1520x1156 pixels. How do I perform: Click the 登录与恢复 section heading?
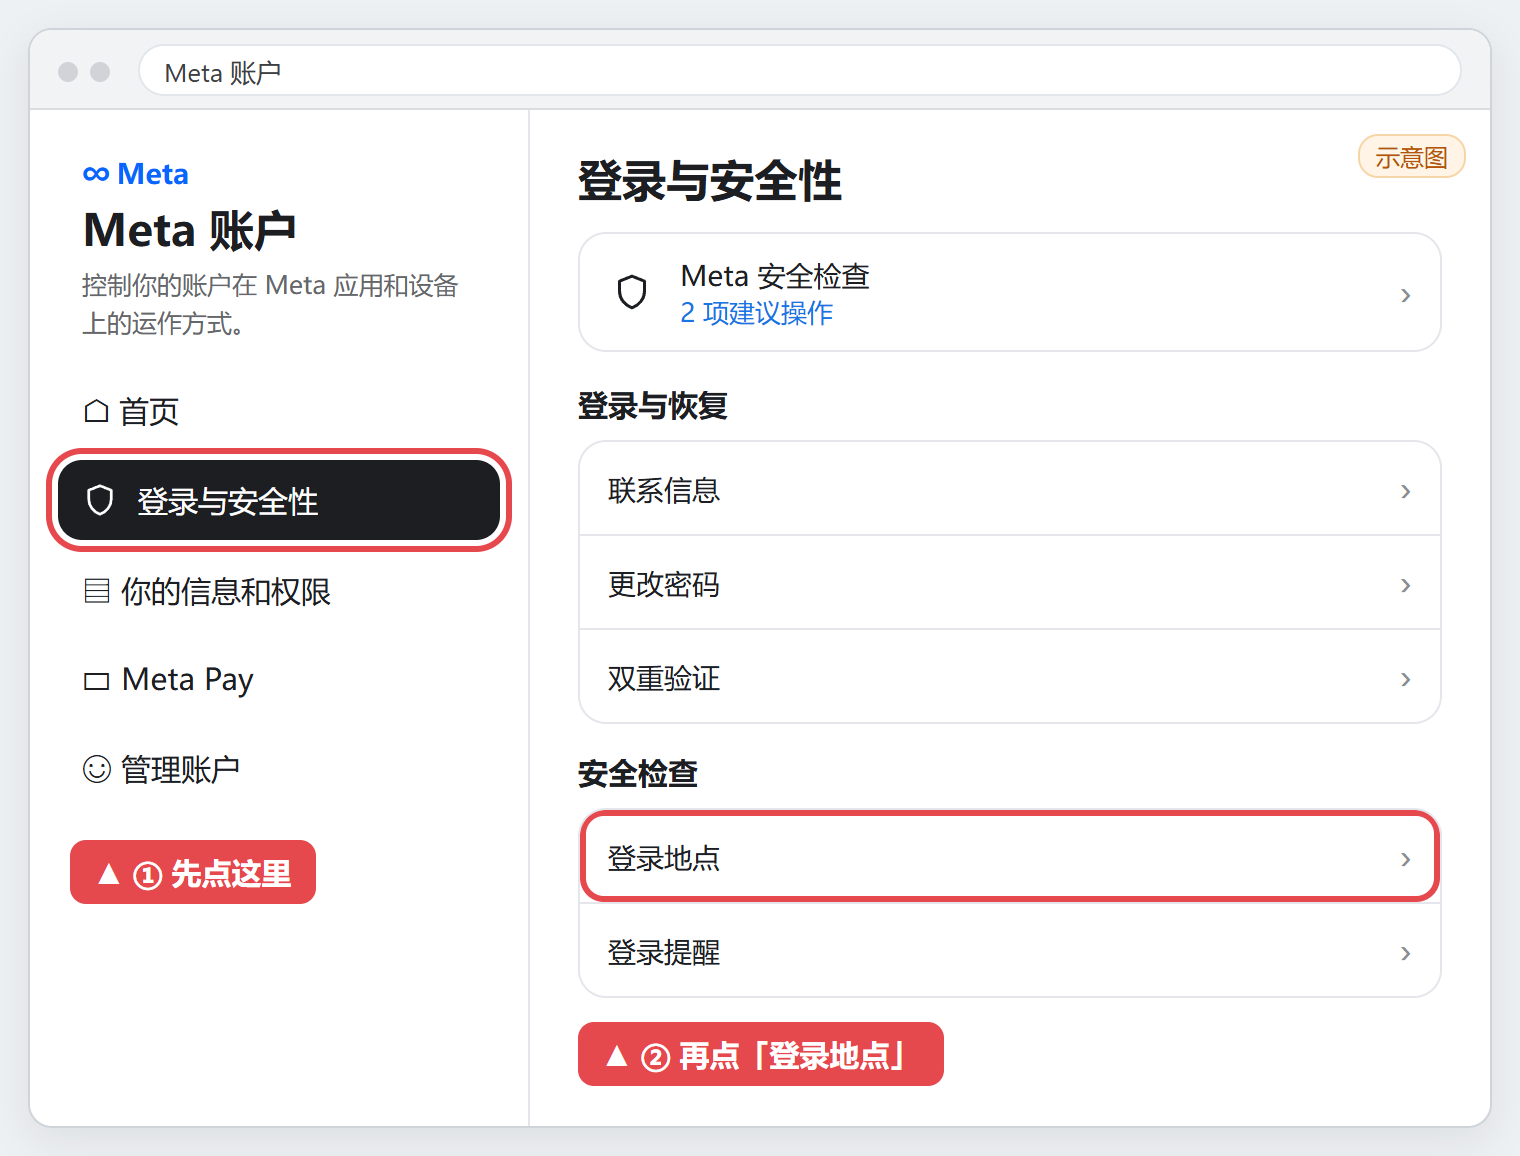(x=653, y=406)
